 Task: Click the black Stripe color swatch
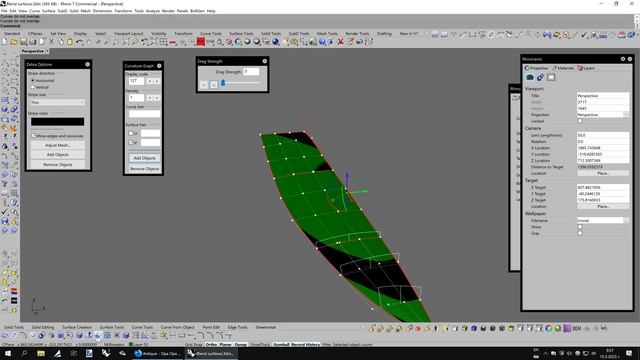tap(58, 122)
